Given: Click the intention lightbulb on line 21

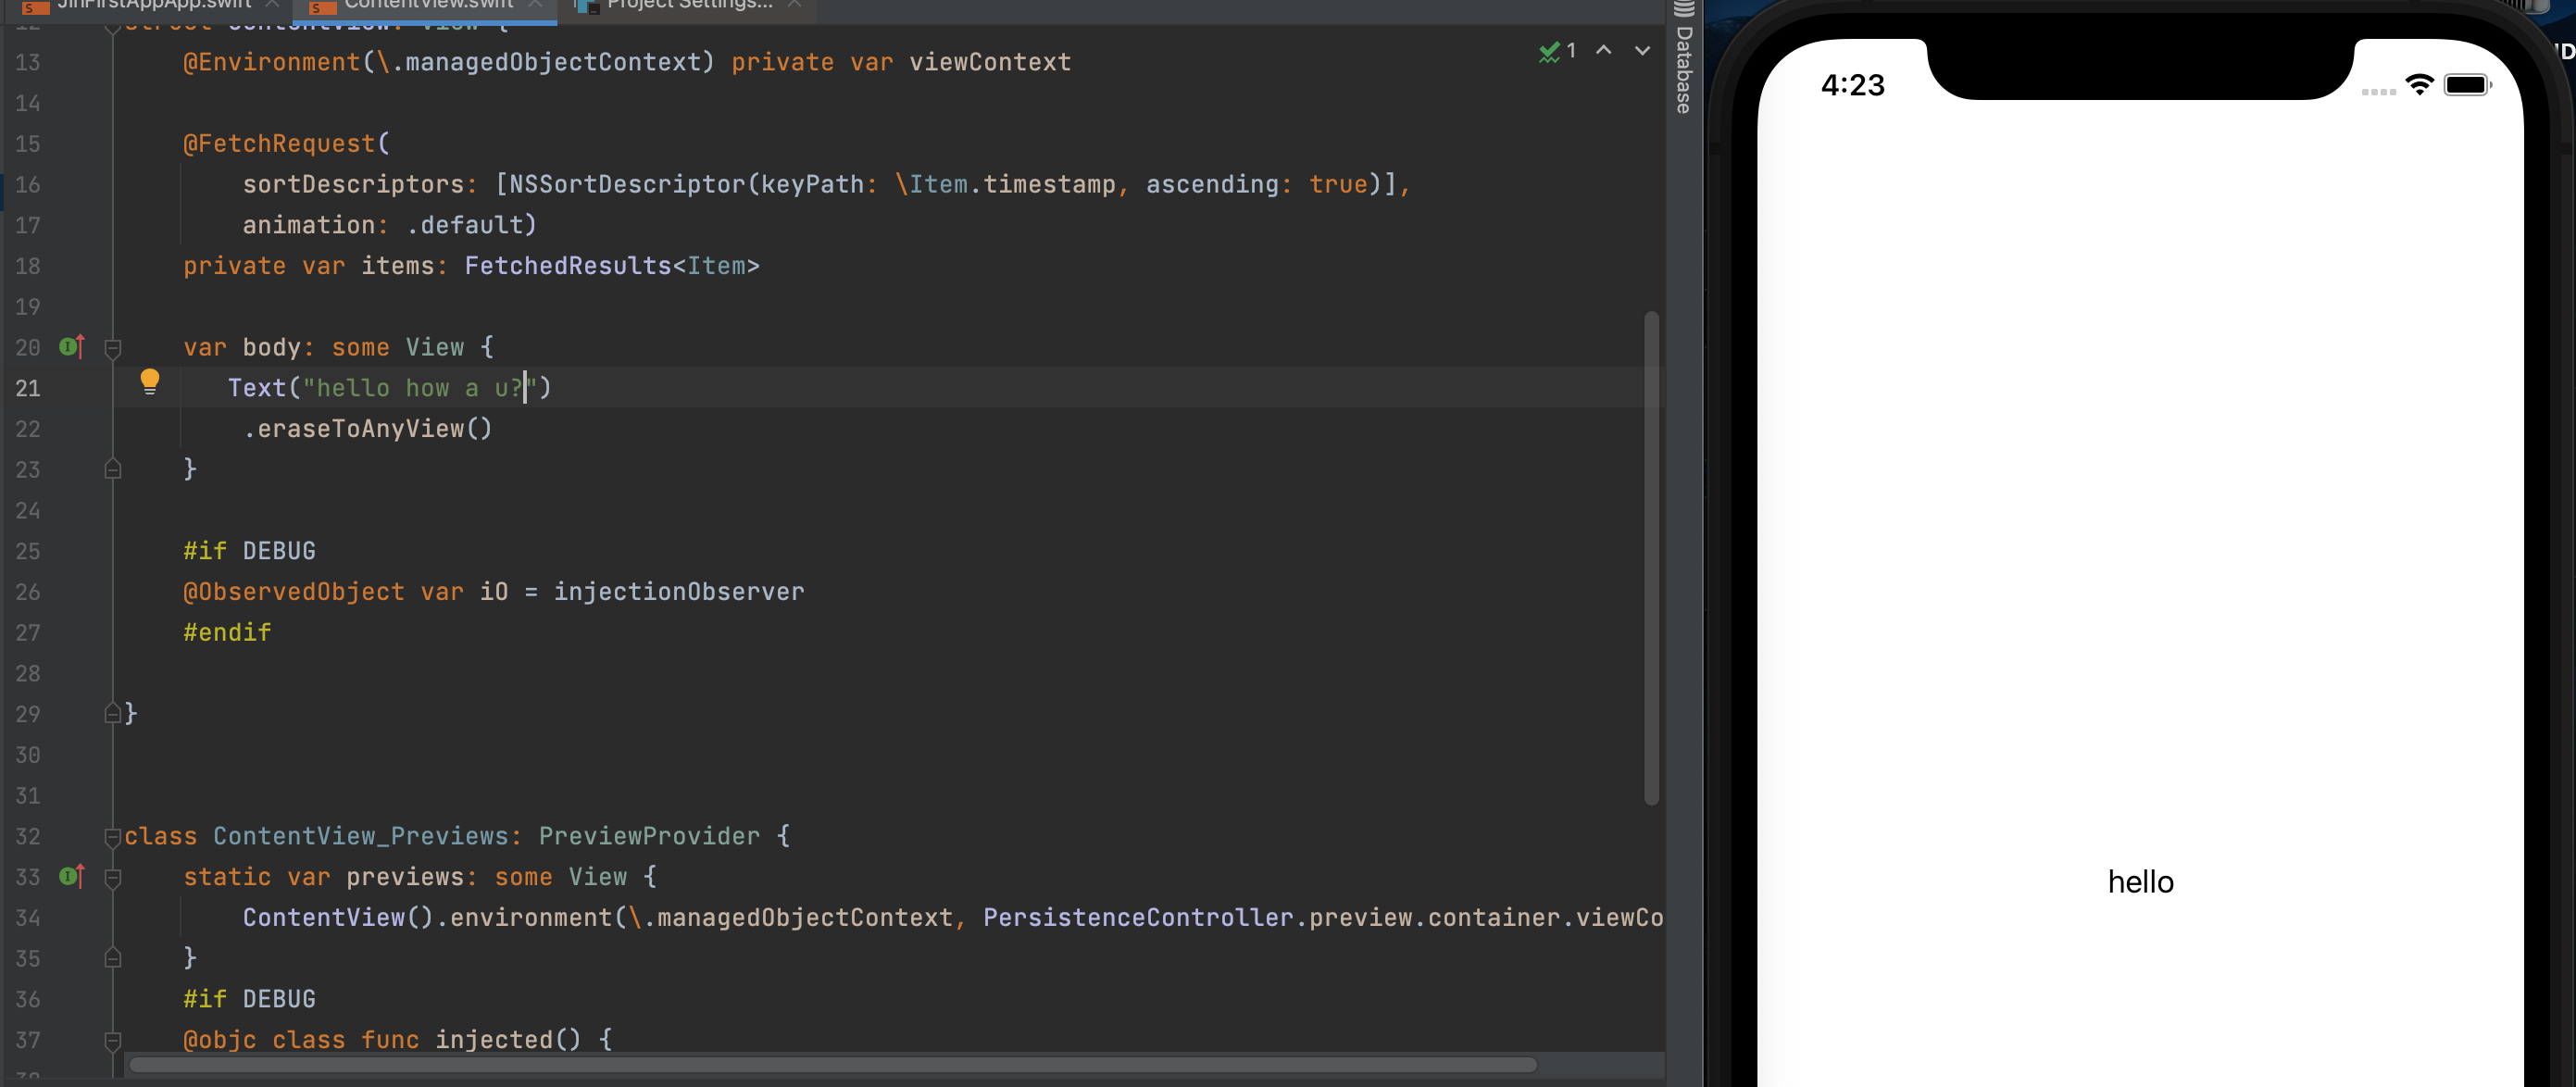Looking at the screenshot, I should coord(149,381).
